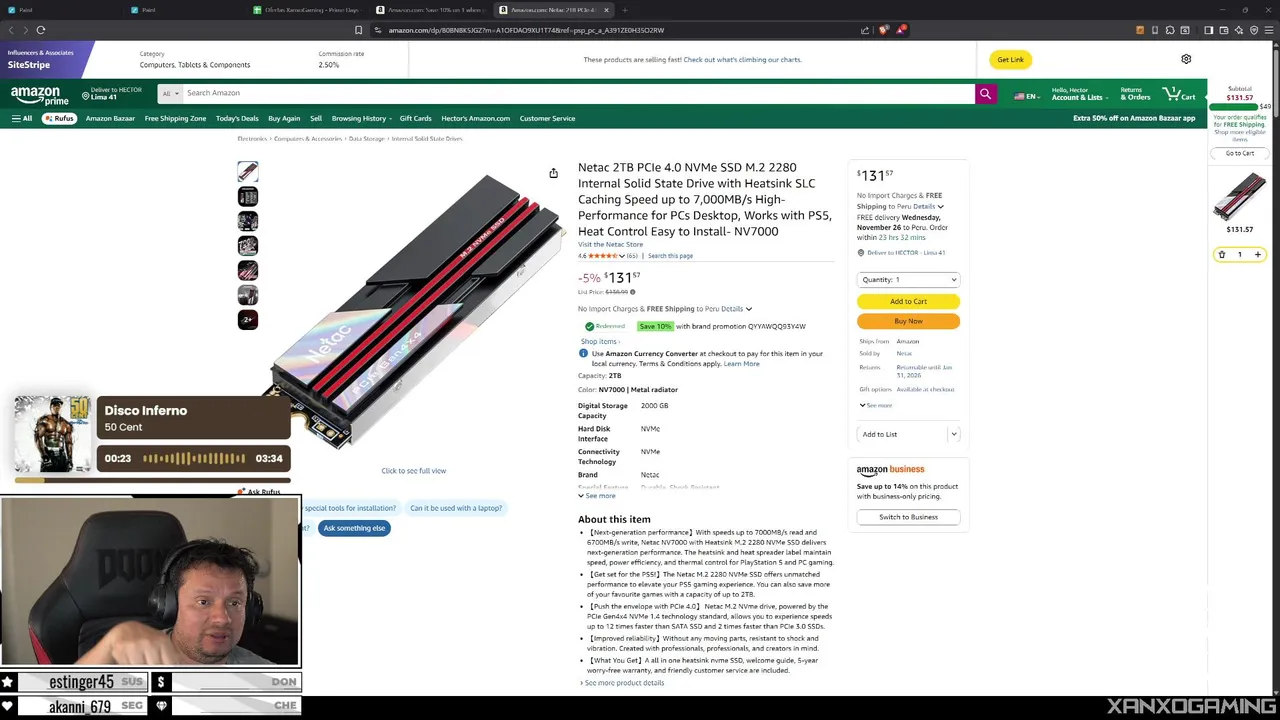
Task: Select the second product thumbnail image
Action: [247, 196]
